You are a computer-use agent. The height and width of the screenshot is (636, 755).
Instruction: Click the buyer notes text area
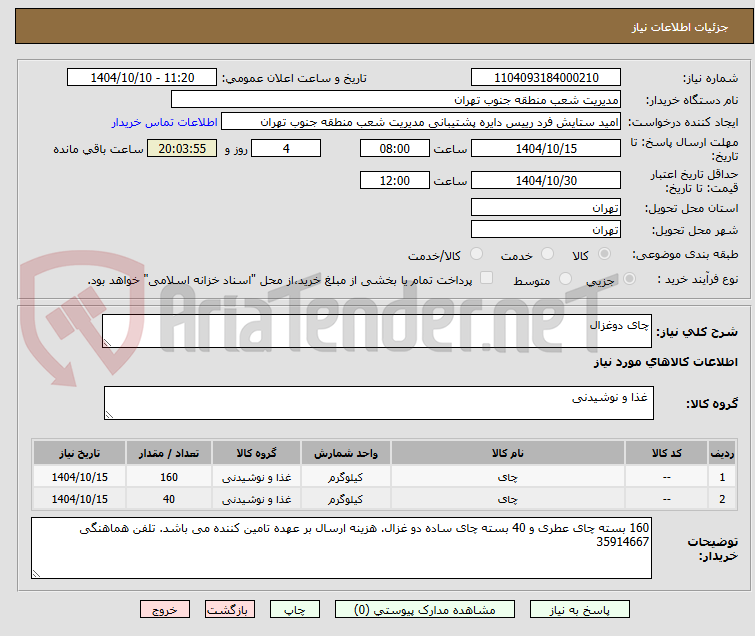[341, 548]
